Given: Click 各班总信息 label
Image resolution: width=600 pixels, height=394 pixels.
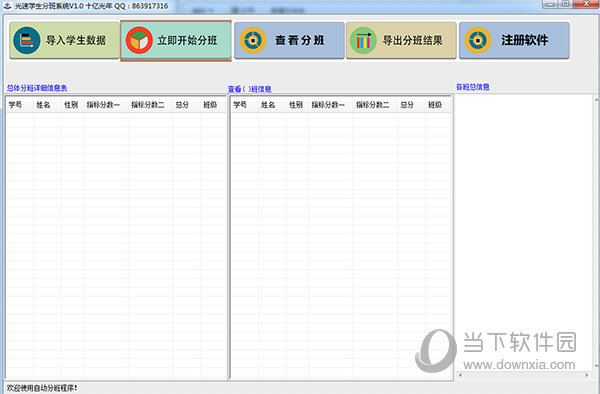Looking at the screenshot, I should pyautogui.click(x=473, y=87).
